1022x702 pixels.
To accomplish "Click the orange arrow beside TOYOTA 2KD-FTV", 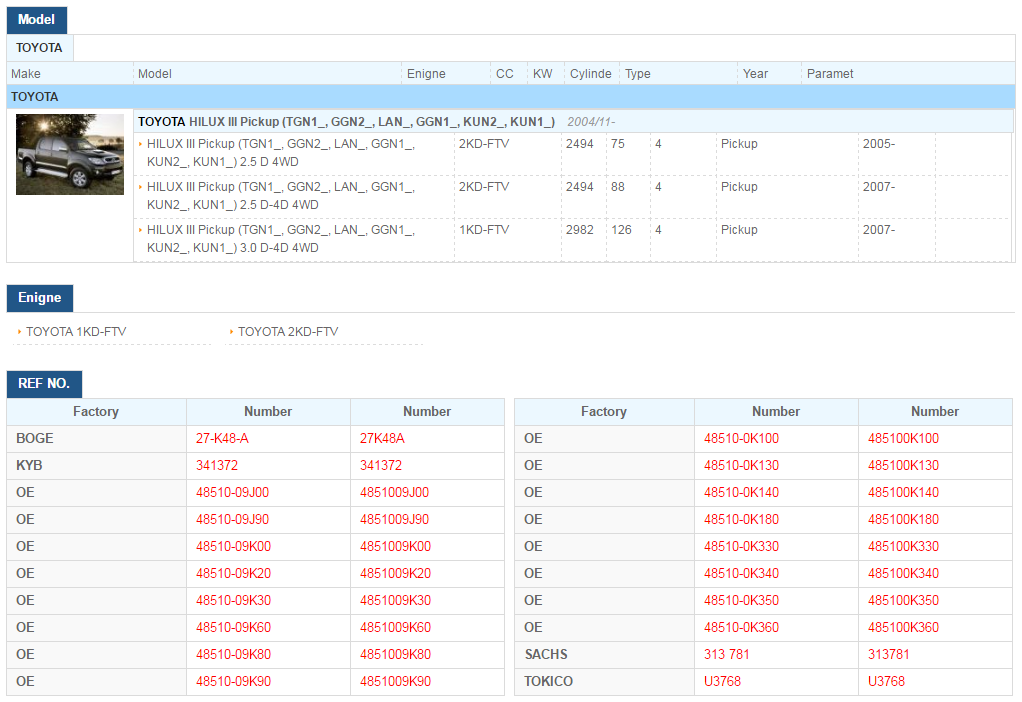I will (x=231, y=332).
